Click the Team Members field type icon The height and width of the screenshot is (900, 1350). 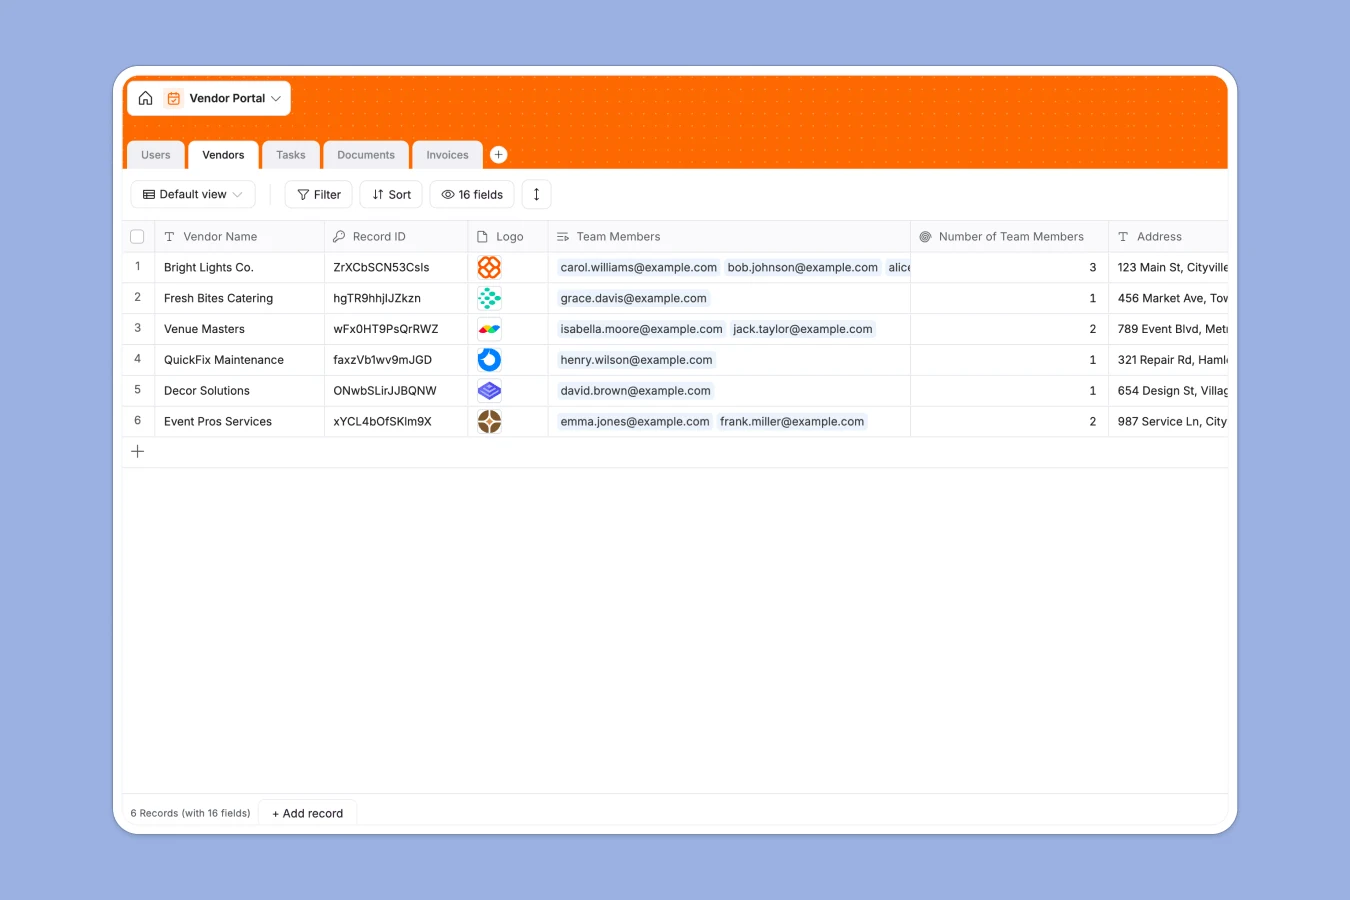[x=563, y=236]
